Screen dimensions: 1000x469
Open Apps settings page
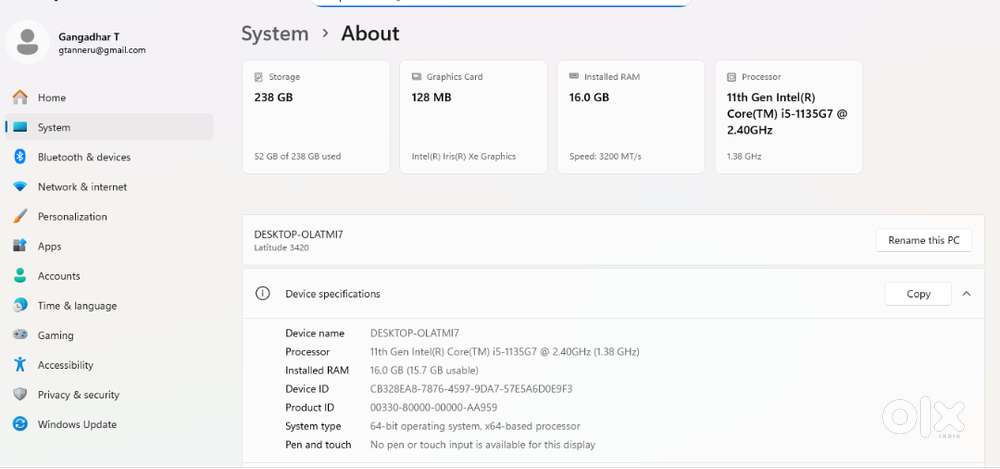[x=109, y=246]
